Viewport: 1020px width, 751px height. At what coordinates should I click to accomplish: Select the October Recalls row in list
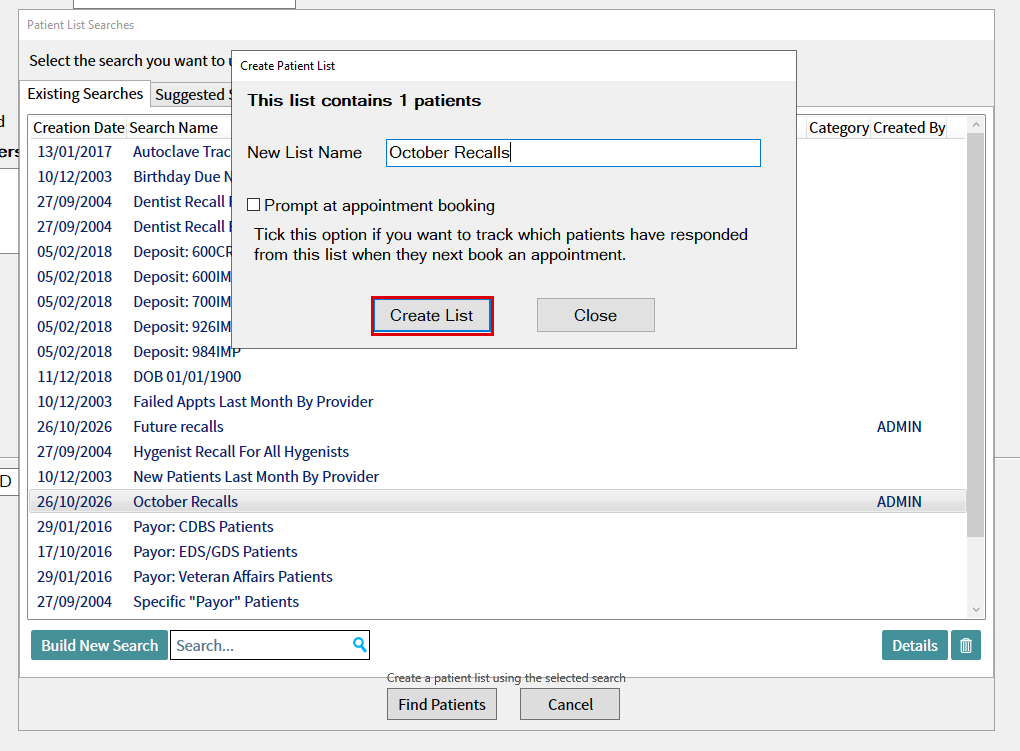pyautogui.click(x=498, y=502)
